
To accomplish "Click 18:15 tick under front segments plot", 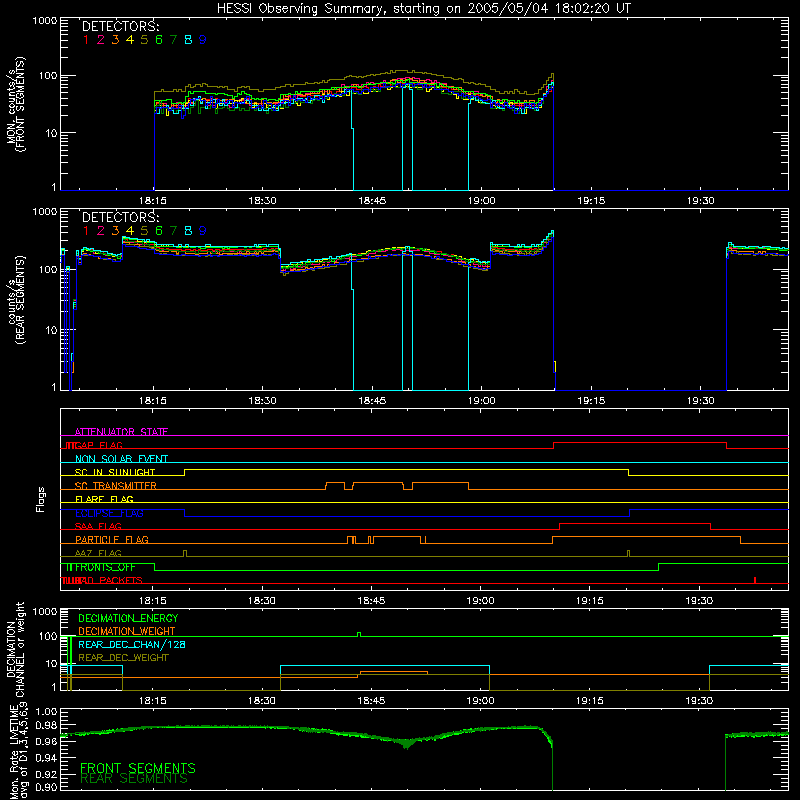I will coord(153,201).
